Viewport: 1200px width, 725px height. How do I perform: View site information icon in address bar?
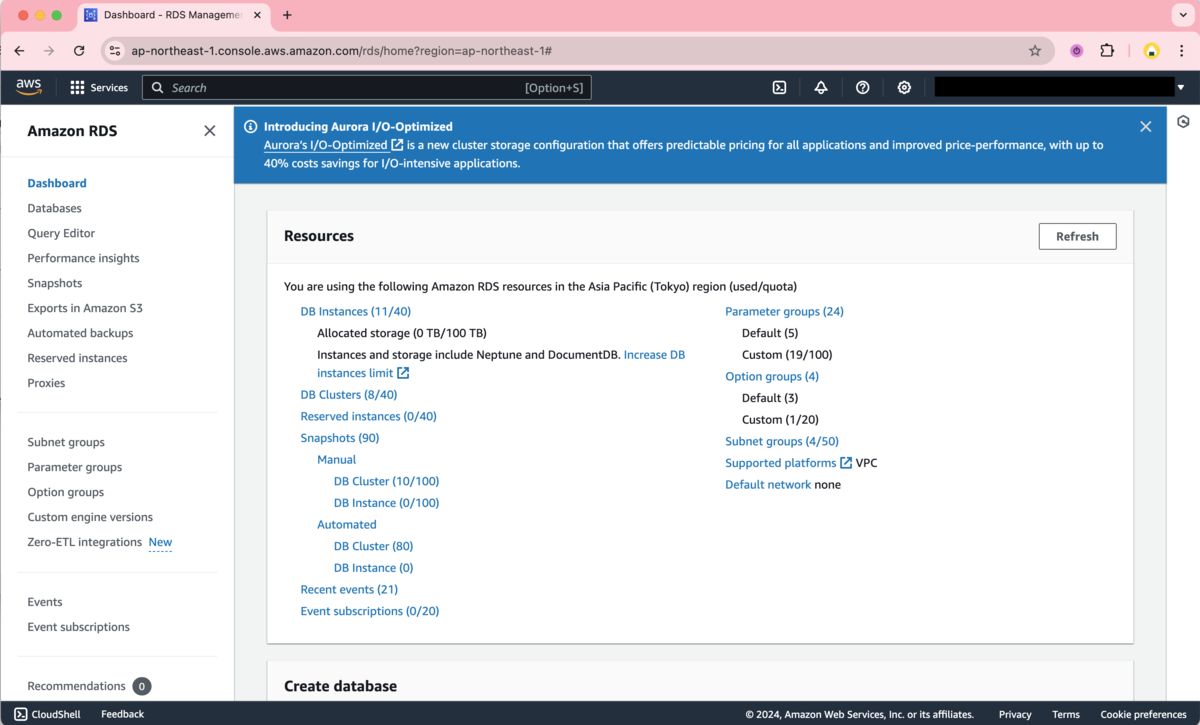114,51
